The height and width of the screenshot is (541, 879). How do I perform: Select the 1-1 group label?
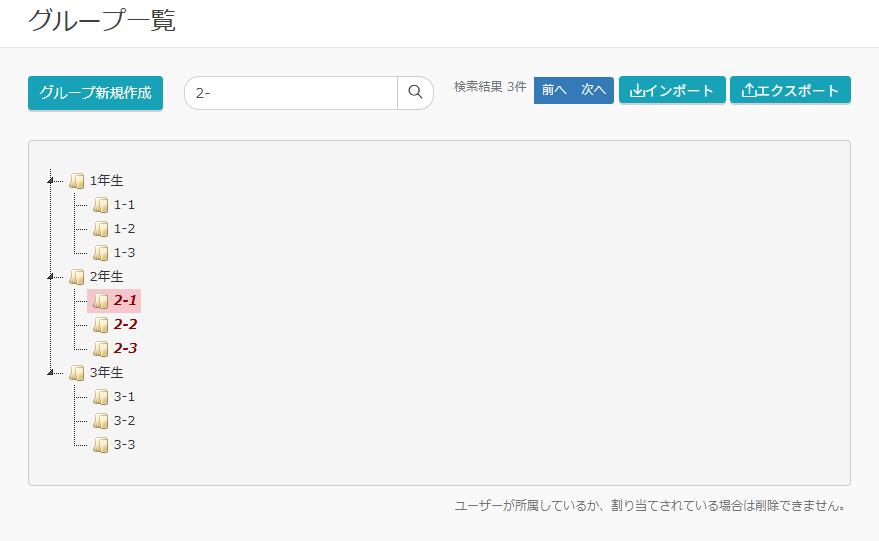coord(124,205)
